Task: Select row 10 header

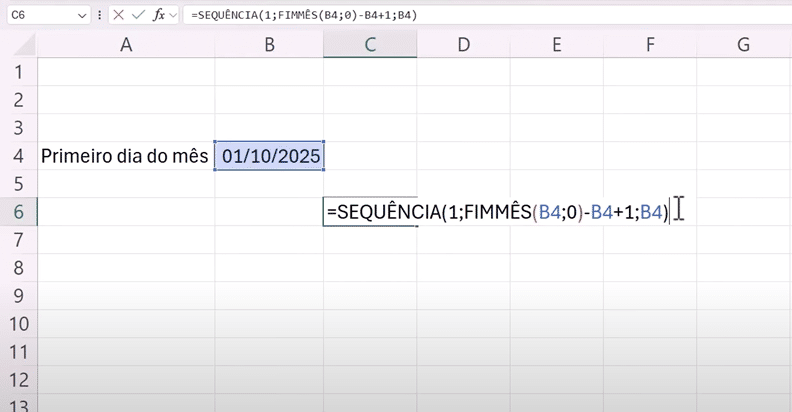Action: [19, 324]
